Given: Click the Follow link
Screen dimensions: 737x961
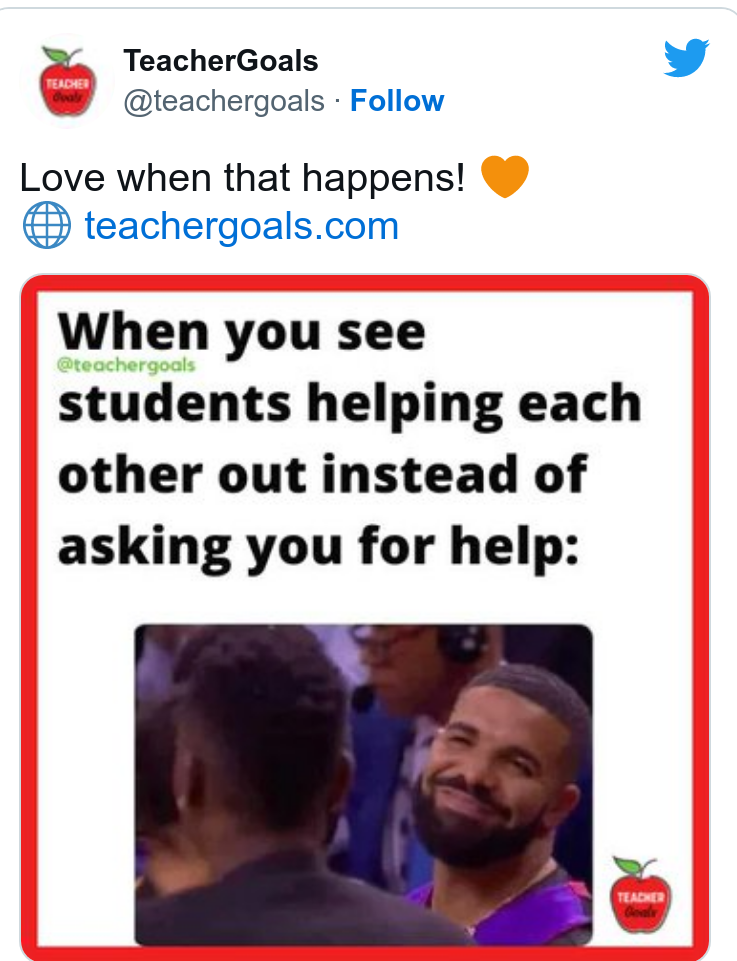Looking at the screenshot, I should [397, 101].
